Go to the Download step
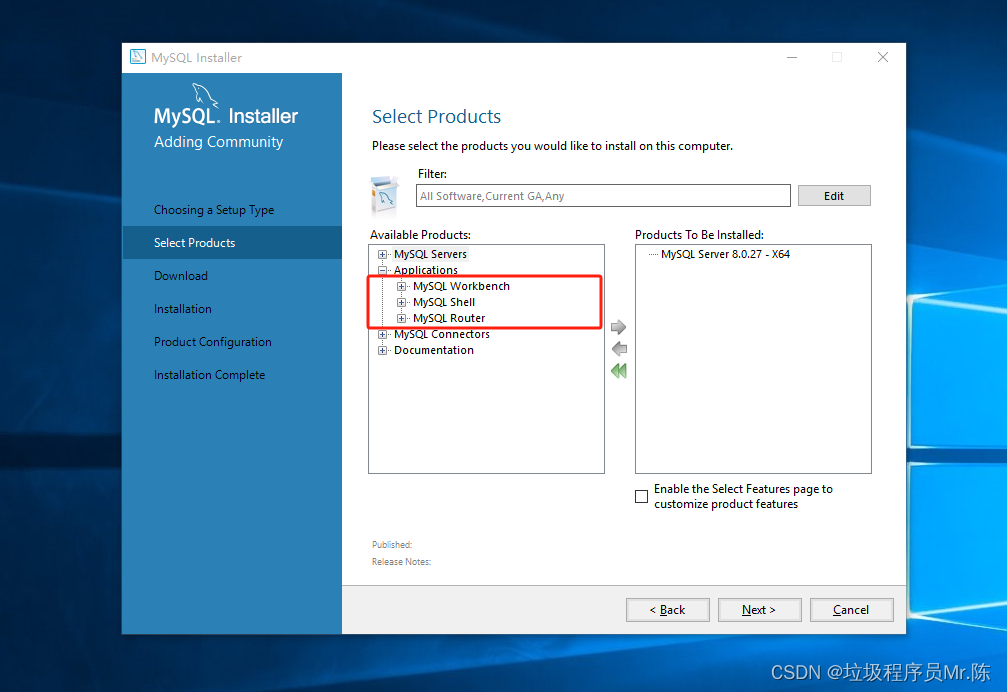This screenshot has height=692, width=1007. point(180,276)
